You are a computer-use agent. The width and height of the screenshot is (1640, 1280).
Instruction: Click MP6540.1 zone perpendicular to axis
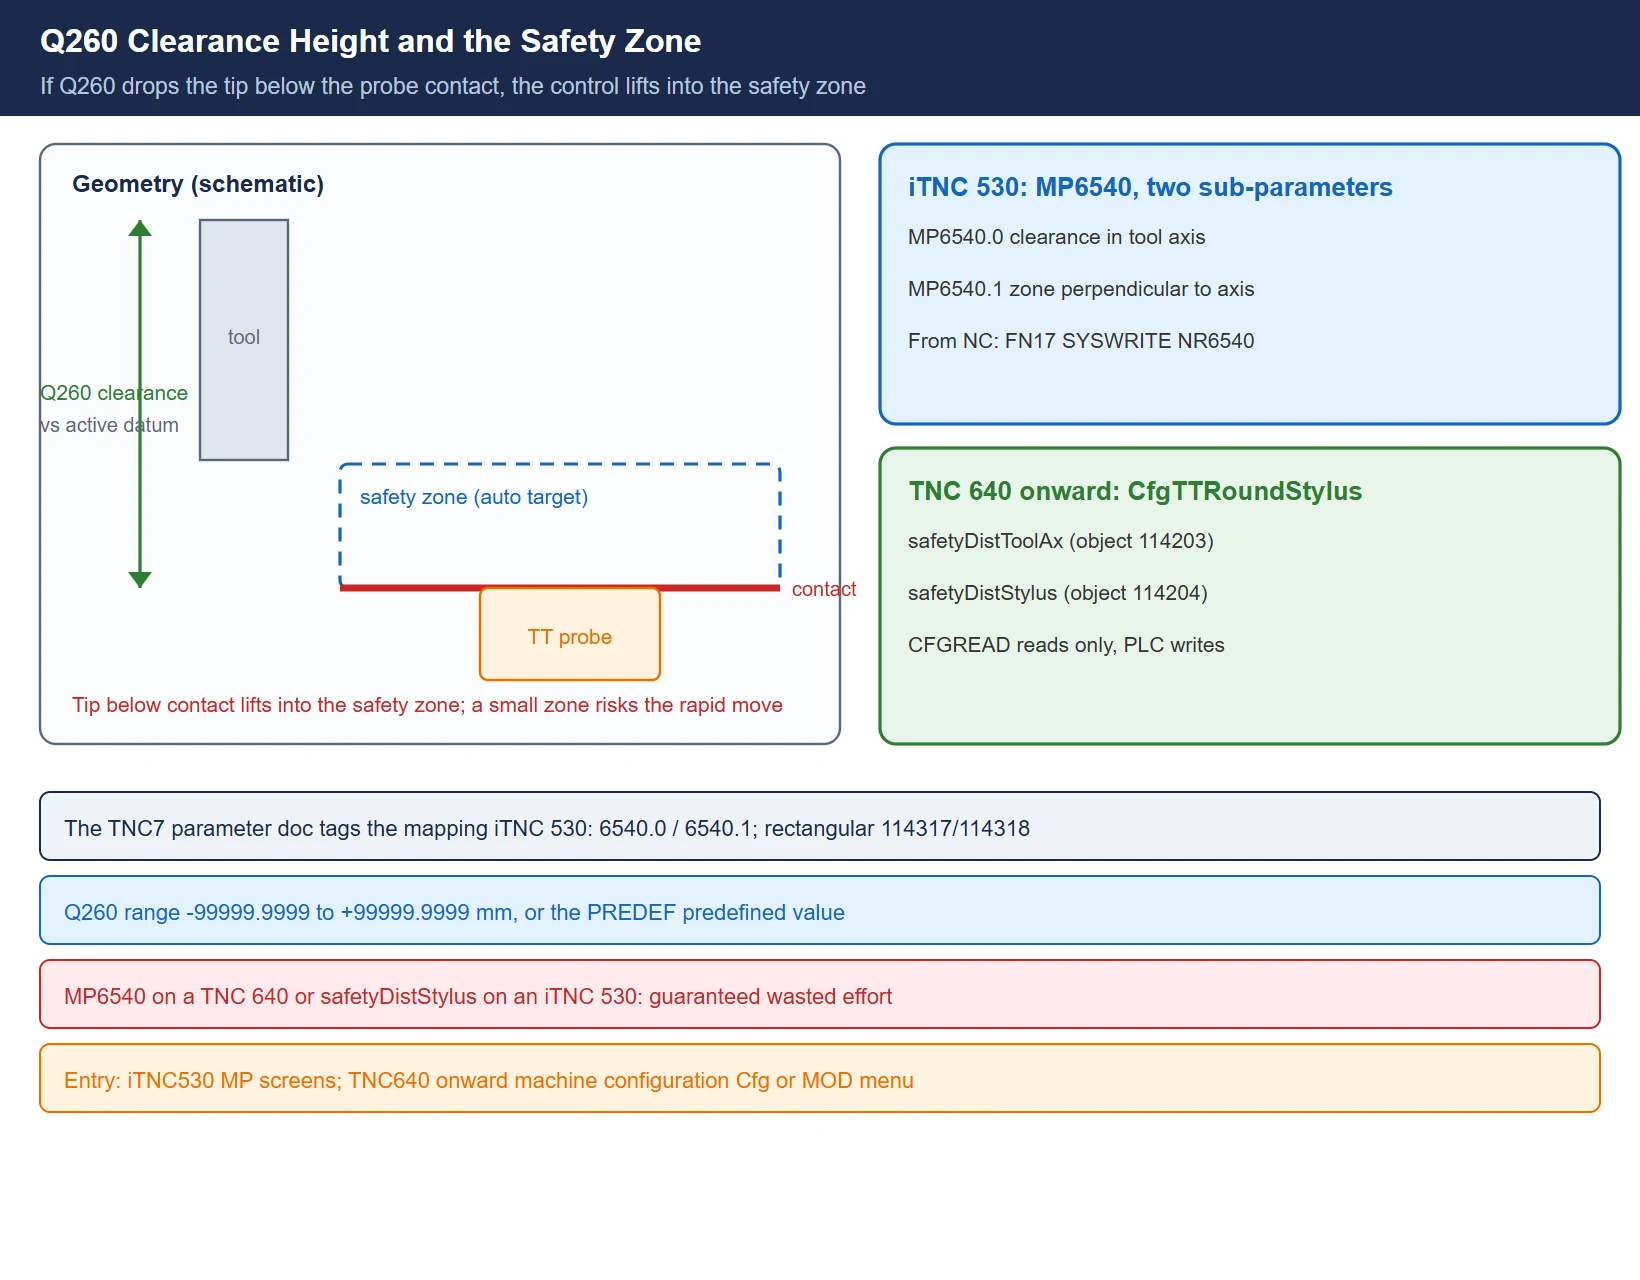point(1081,289)
